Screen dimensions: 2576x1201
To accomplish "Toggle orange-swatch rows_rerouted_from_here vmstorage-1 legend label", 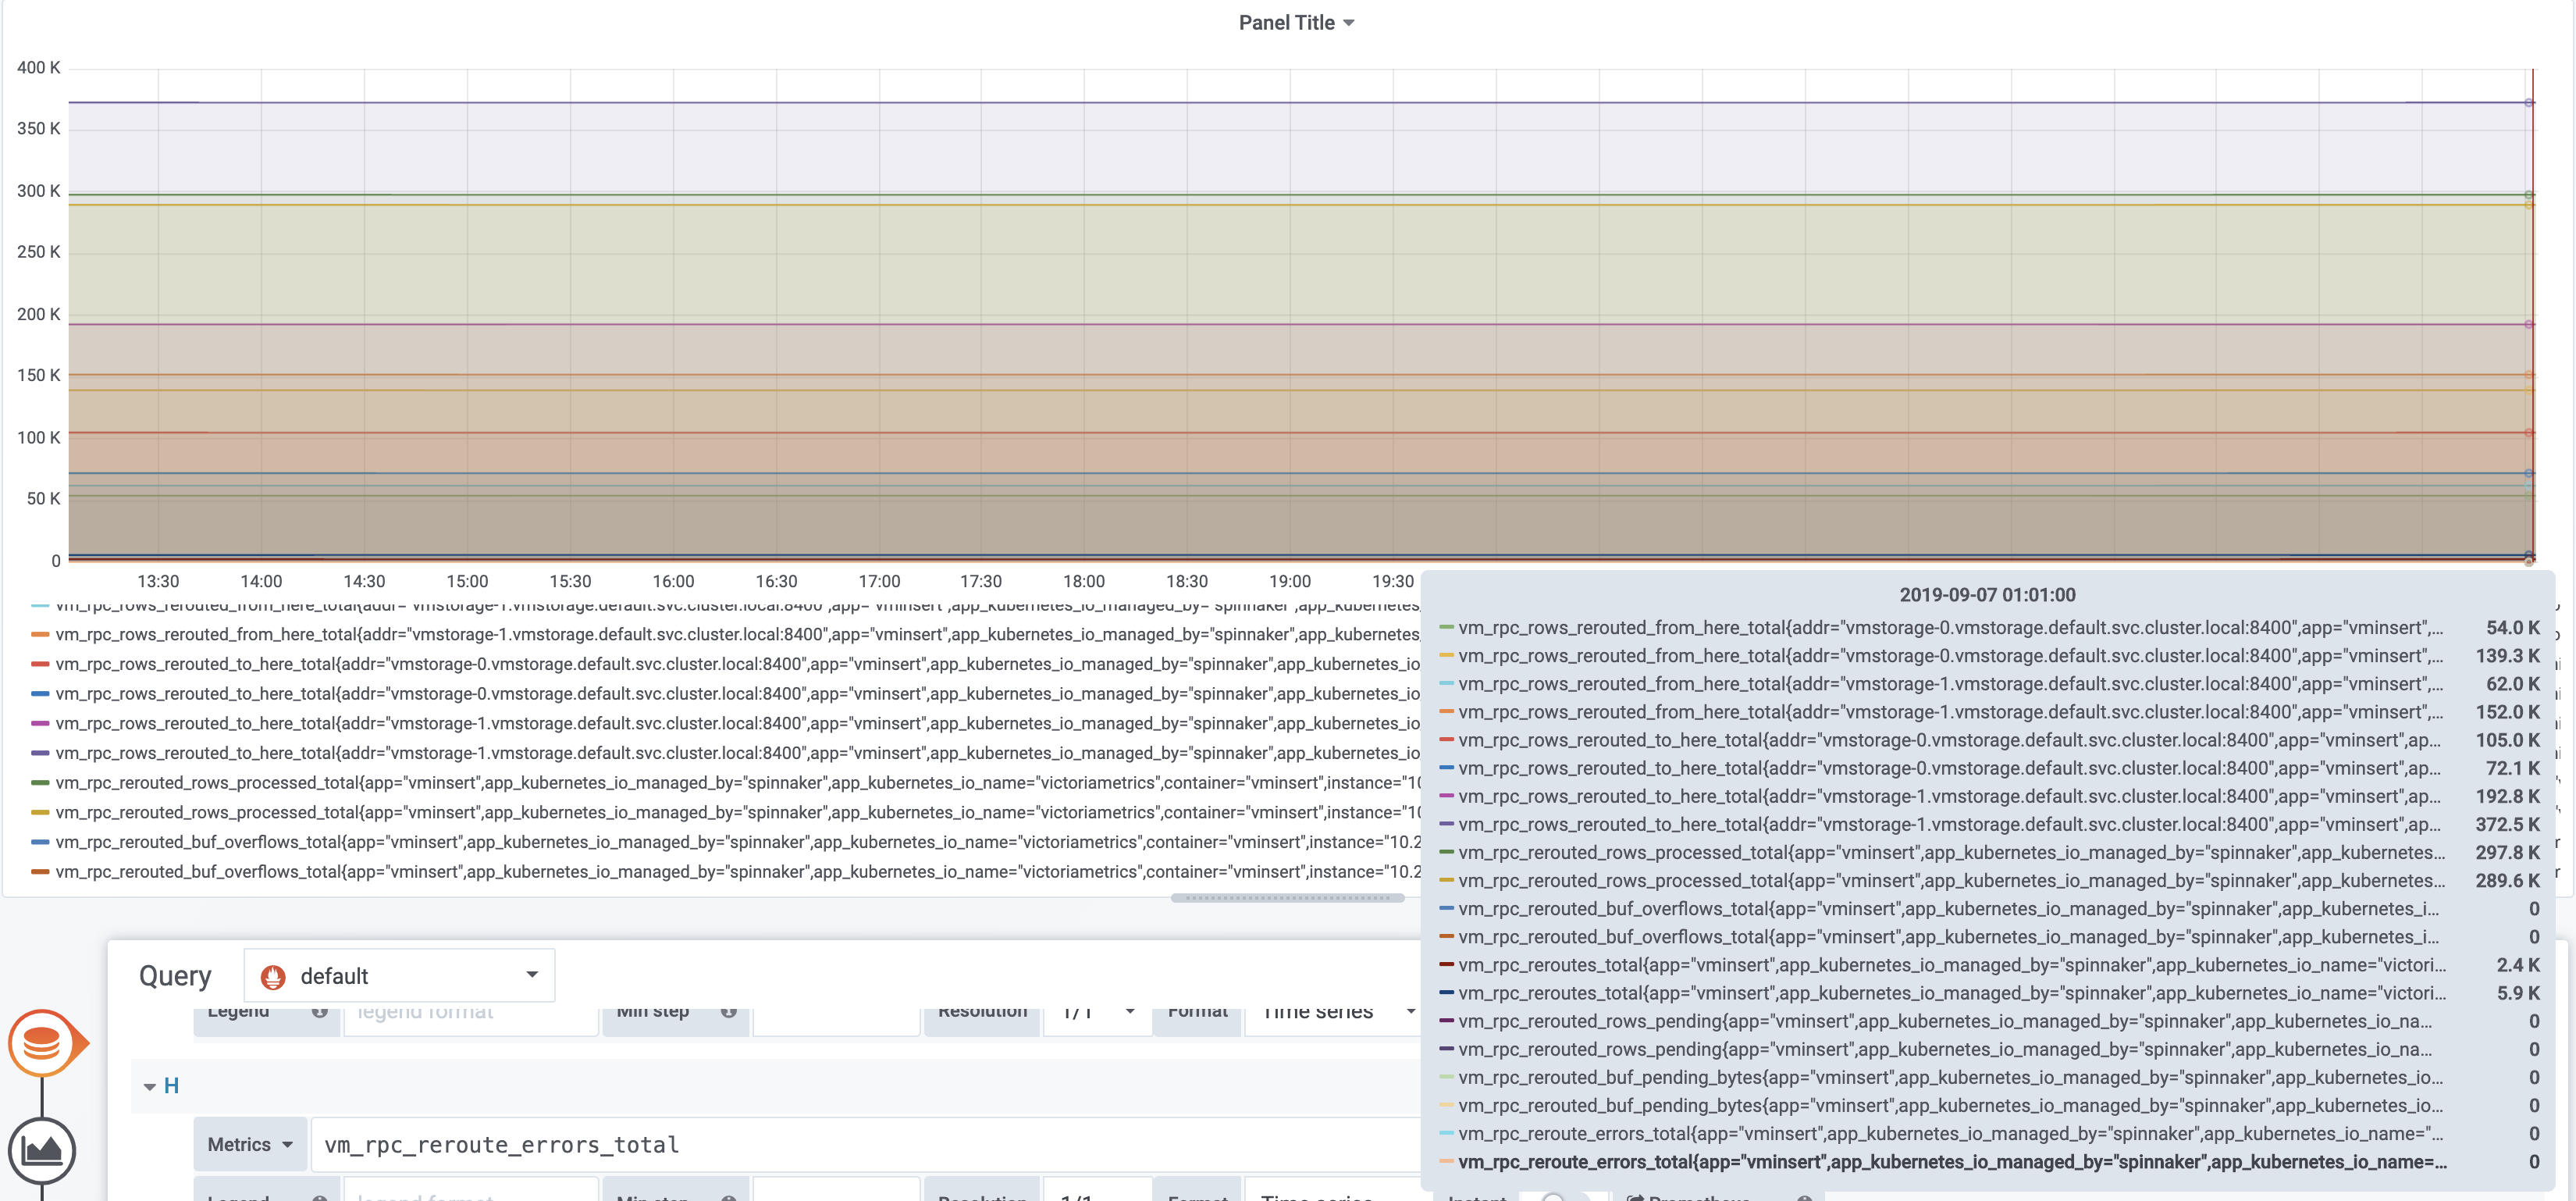I will tap(738, 634).
